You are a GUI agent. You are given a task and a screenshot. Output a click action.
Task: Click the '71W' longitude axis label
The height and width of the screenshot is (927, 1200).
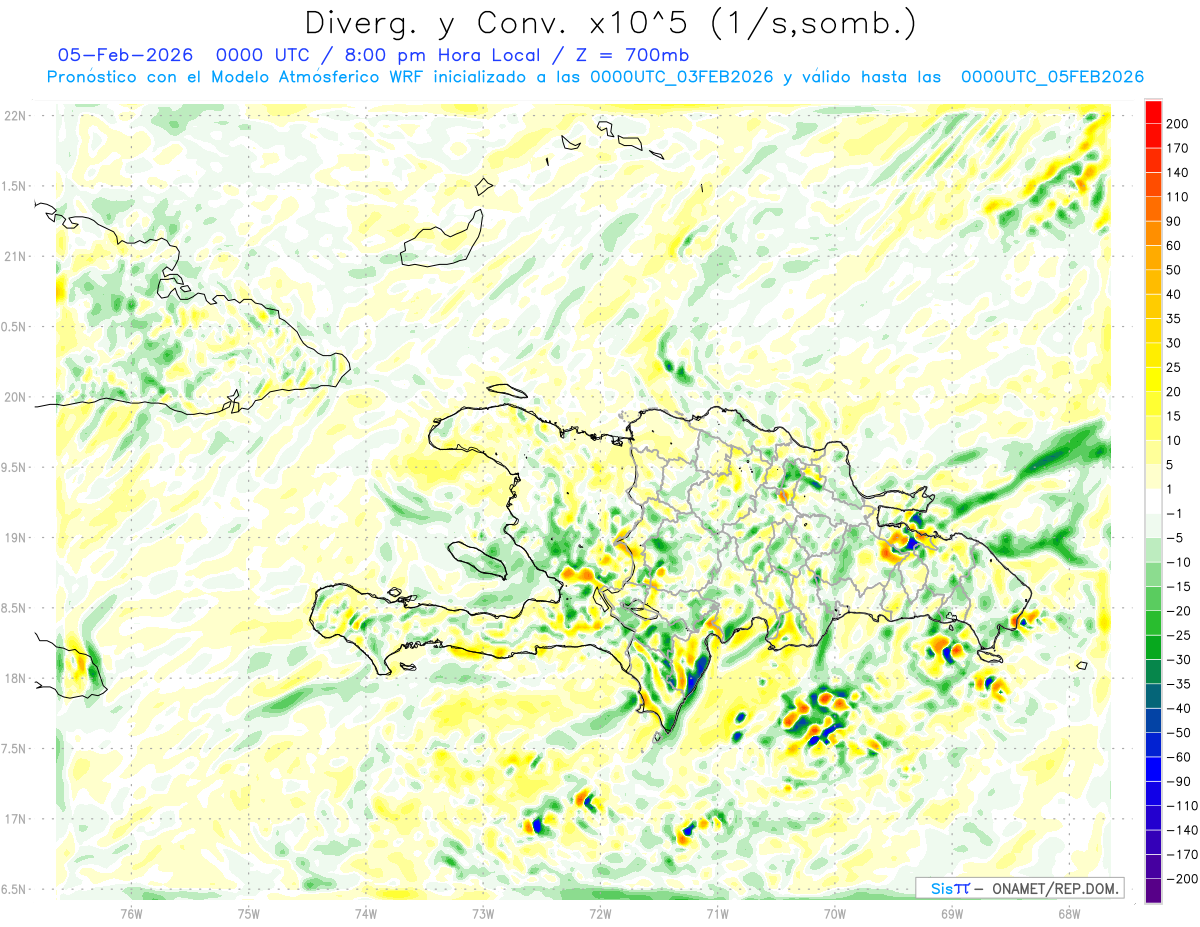717,913
